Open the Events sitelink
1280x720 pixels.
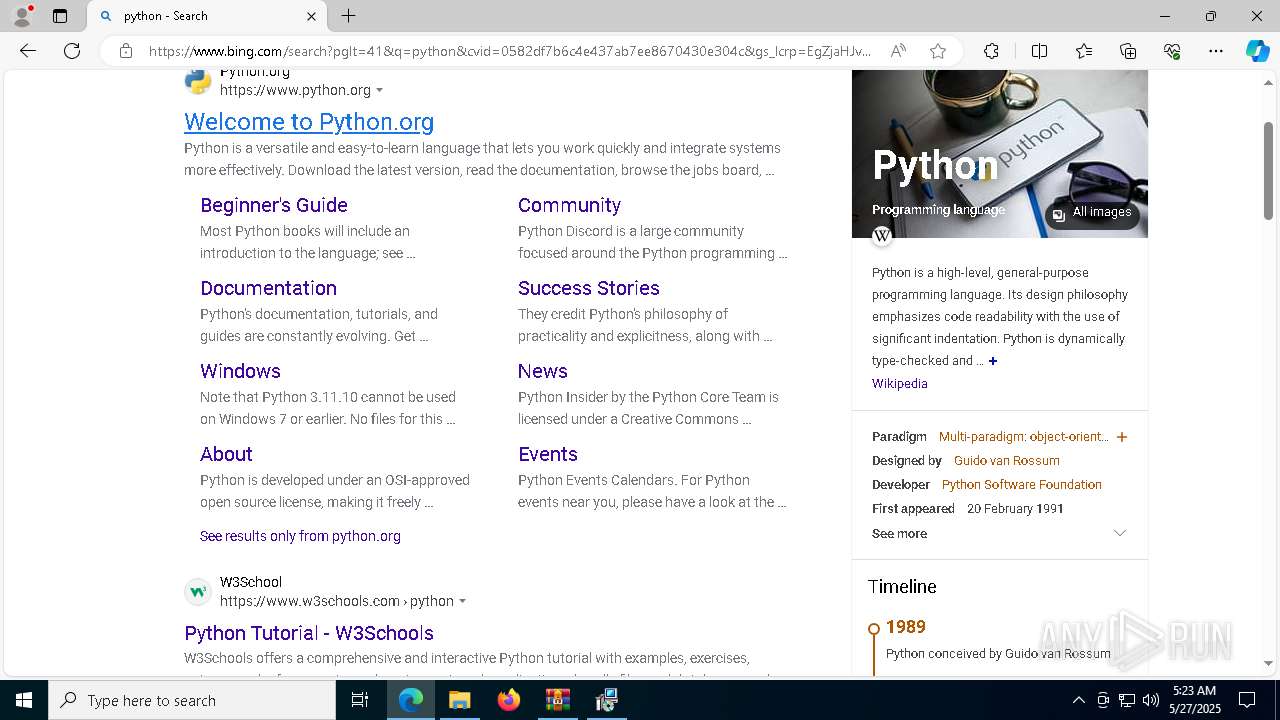tap(548, 454)
